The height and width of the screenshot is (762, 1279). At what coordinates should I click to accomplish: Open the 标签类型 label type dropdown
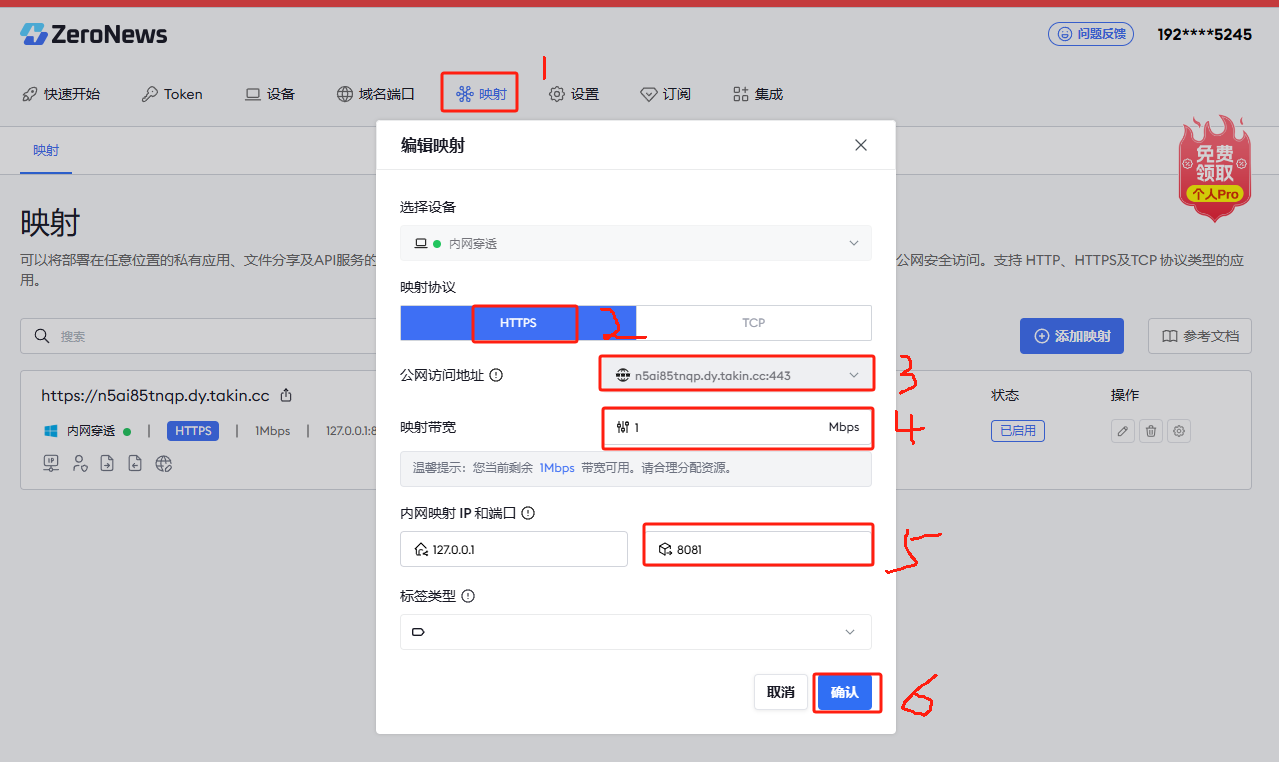pos(636,632)
